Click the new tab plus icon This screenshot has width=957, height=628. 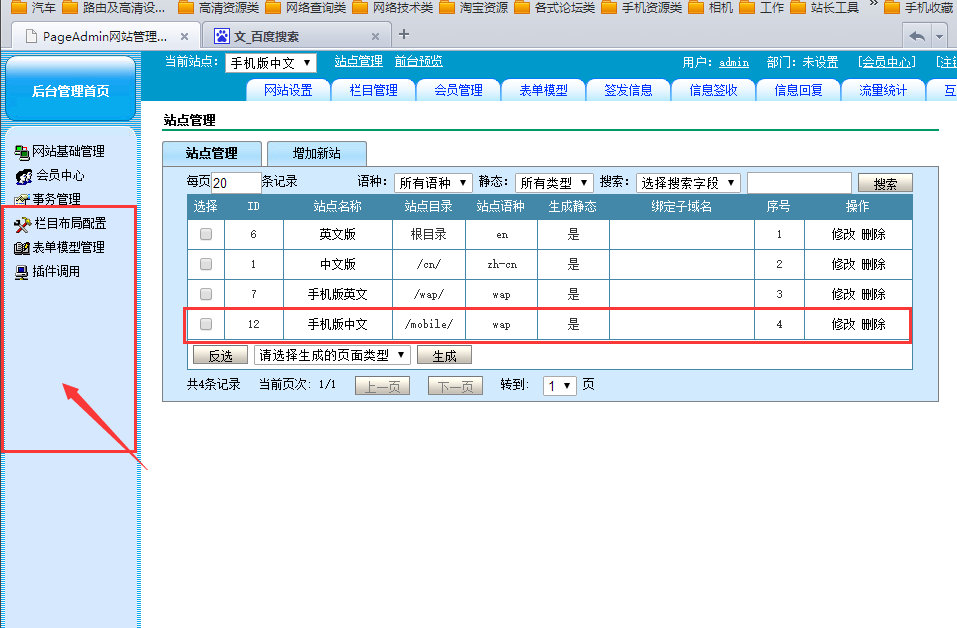coord(404,34)
